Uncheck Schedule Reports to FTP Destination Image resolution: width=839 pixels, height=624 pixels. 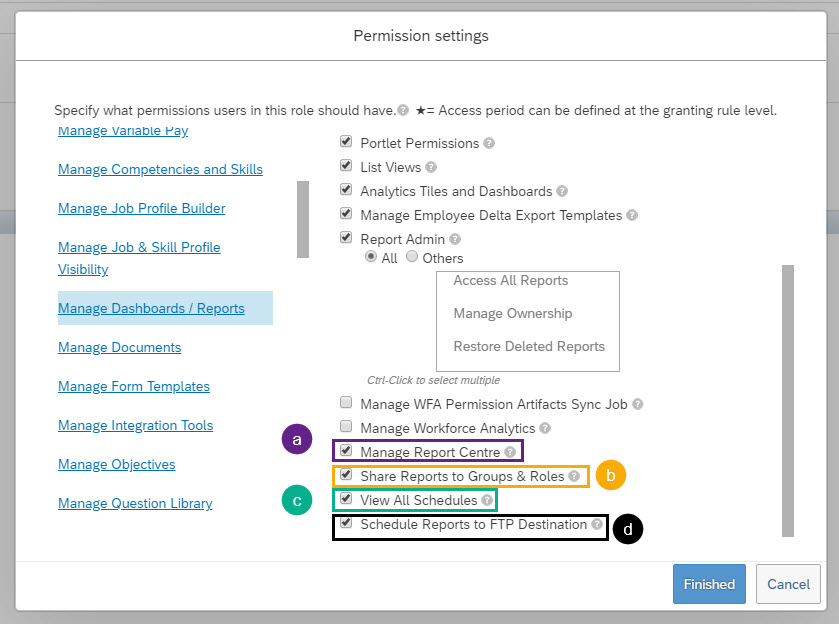(x=346, y=522)
